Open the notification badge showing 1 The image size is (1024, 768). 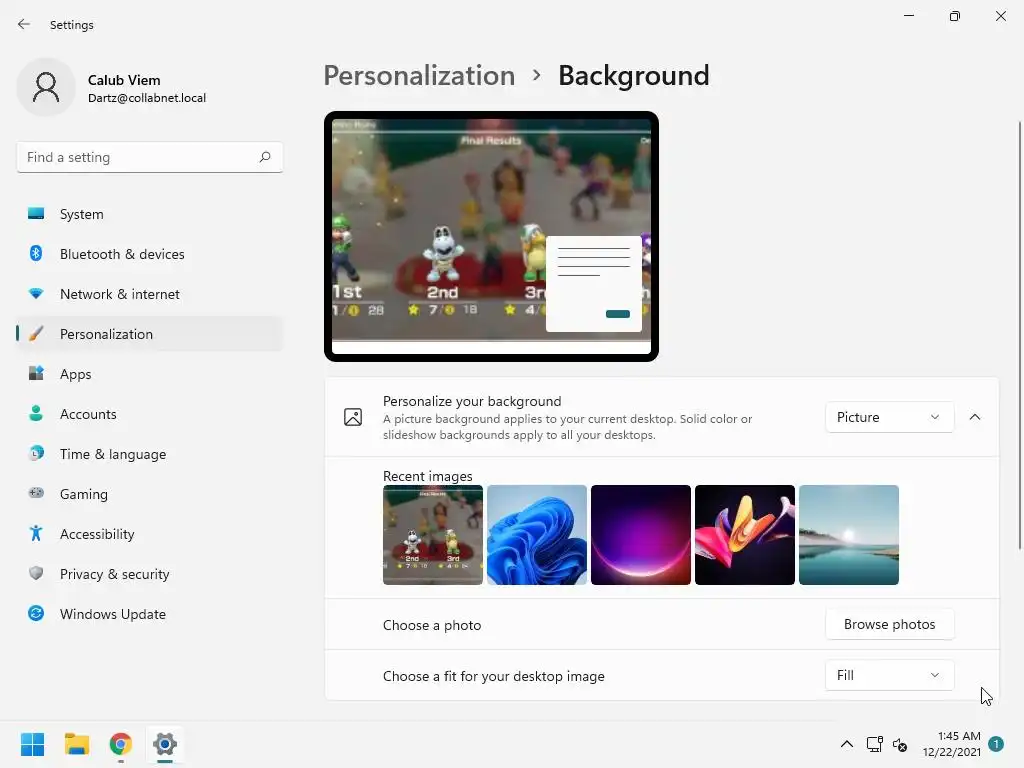pyautogui.click(x=996, y=744)
